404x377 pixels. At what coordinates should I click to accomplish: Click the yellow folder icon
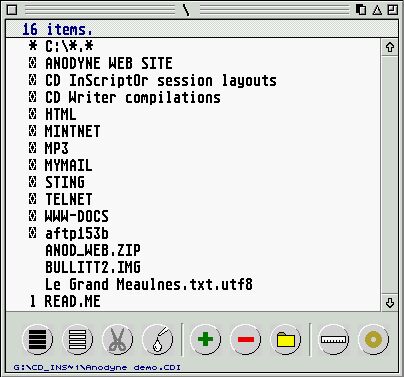tap(286, 340)
